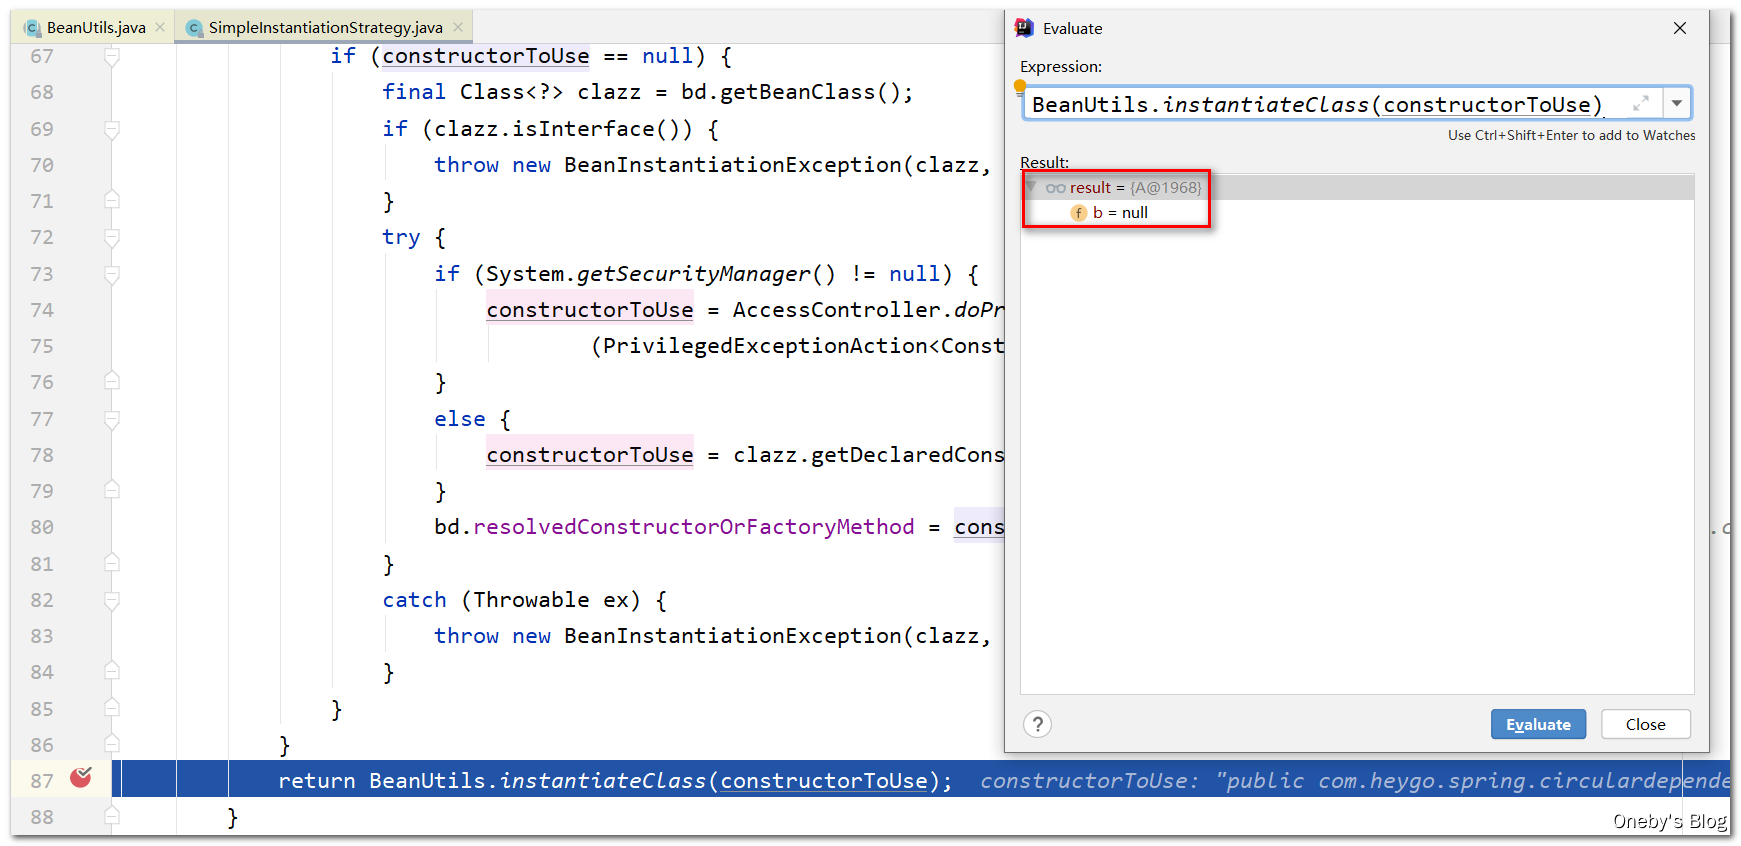Viewport: 1741px width, 846px height.
Task: Click the class icon on the SimpleInstantiationStrategy.java tab
Action: pyautogui.click(x=194, y=28)
